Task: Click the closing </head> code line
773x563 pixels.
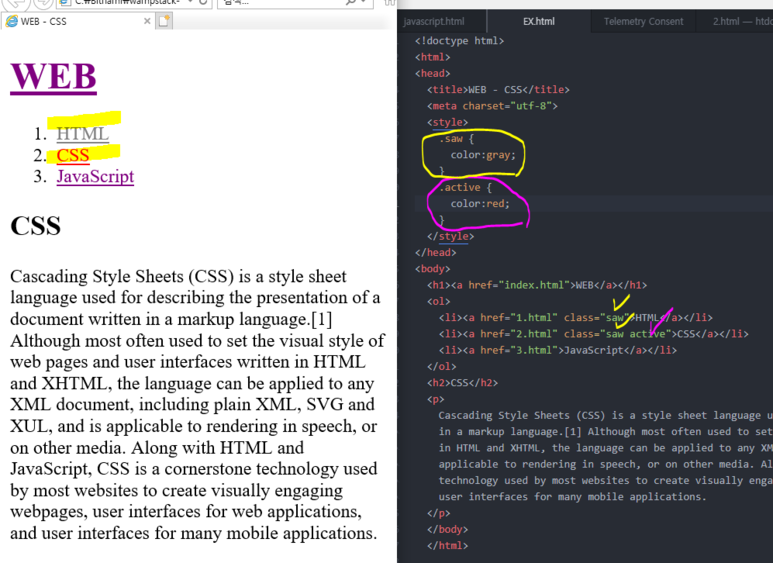Action: [435, 252]
